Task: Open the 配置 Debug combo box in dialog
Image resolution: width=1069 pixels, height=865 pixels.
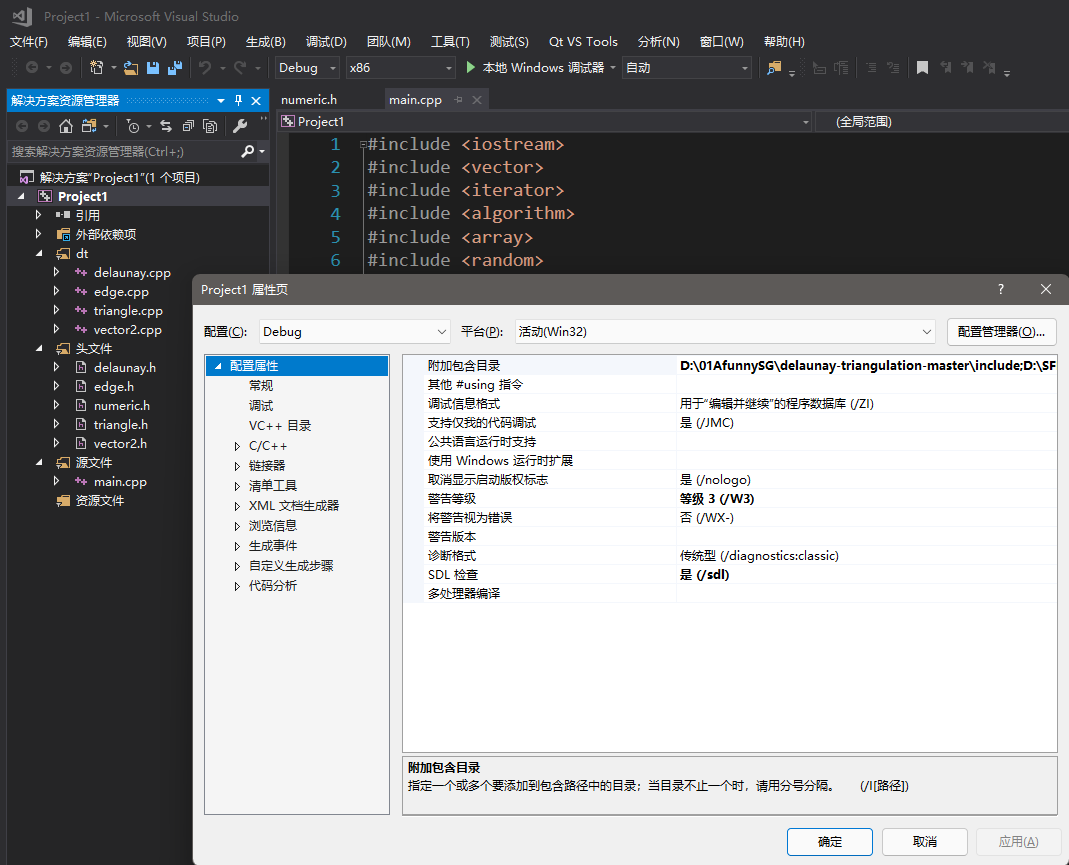Action: coord(355,331)
